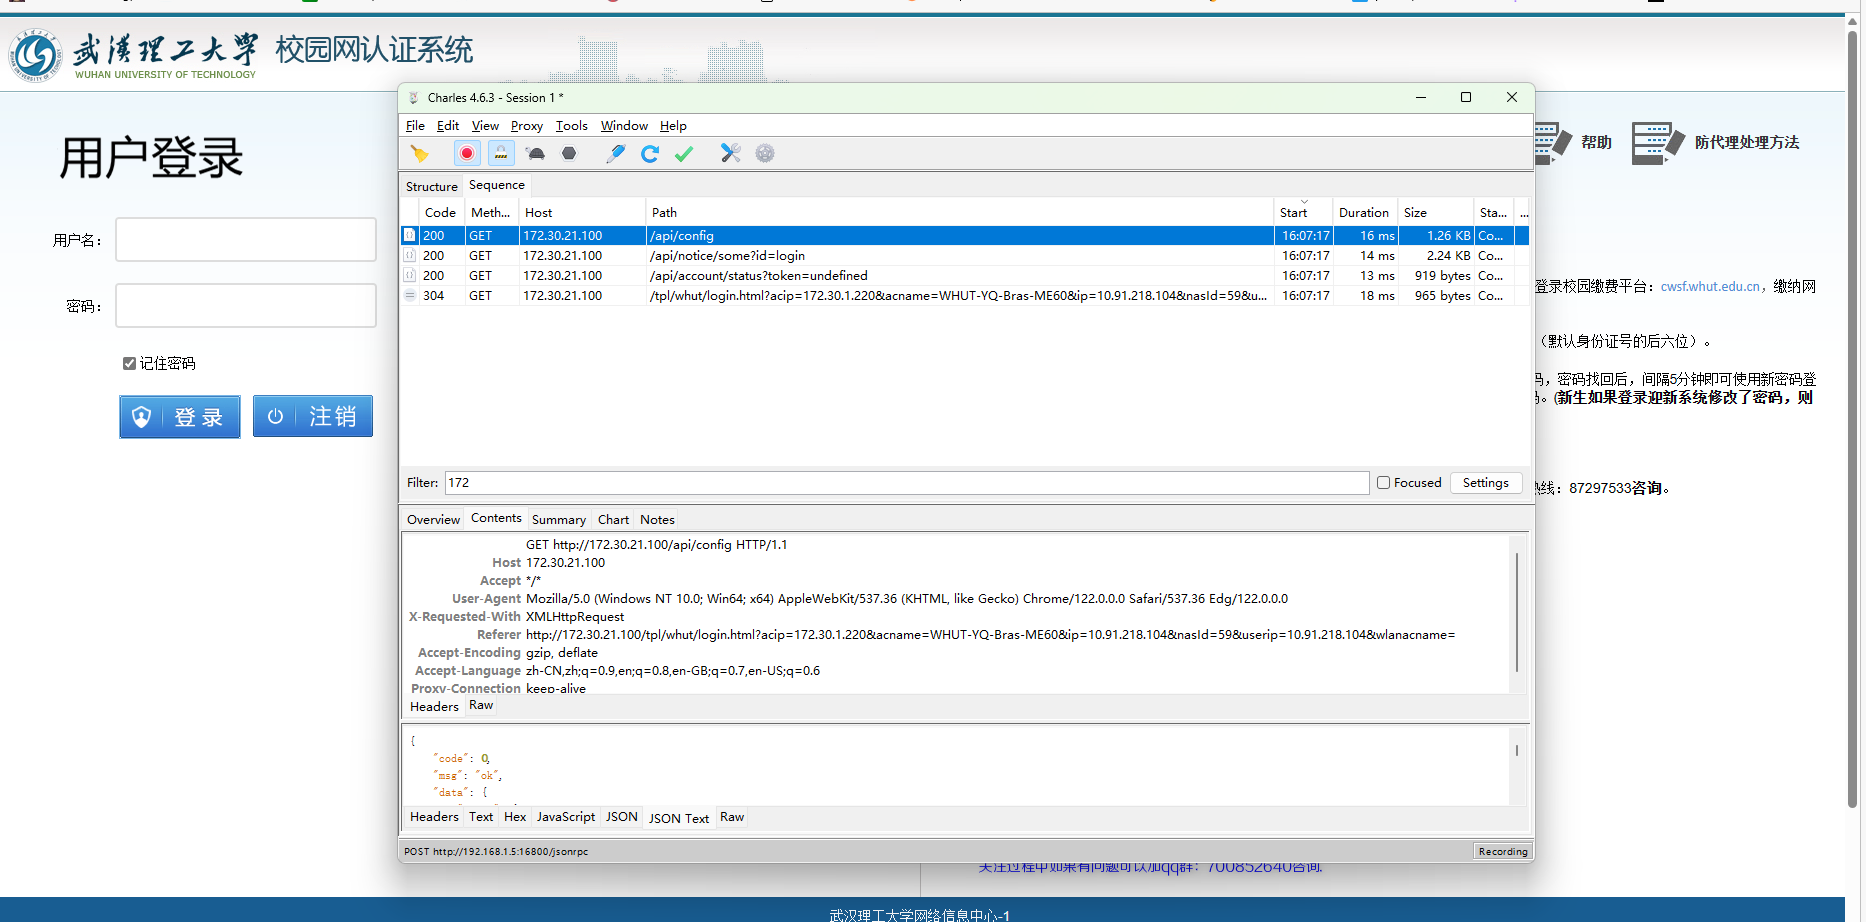Sort by the Size column header
1866x922 pixels.
pyautogui.click(x=1435, y=212)
